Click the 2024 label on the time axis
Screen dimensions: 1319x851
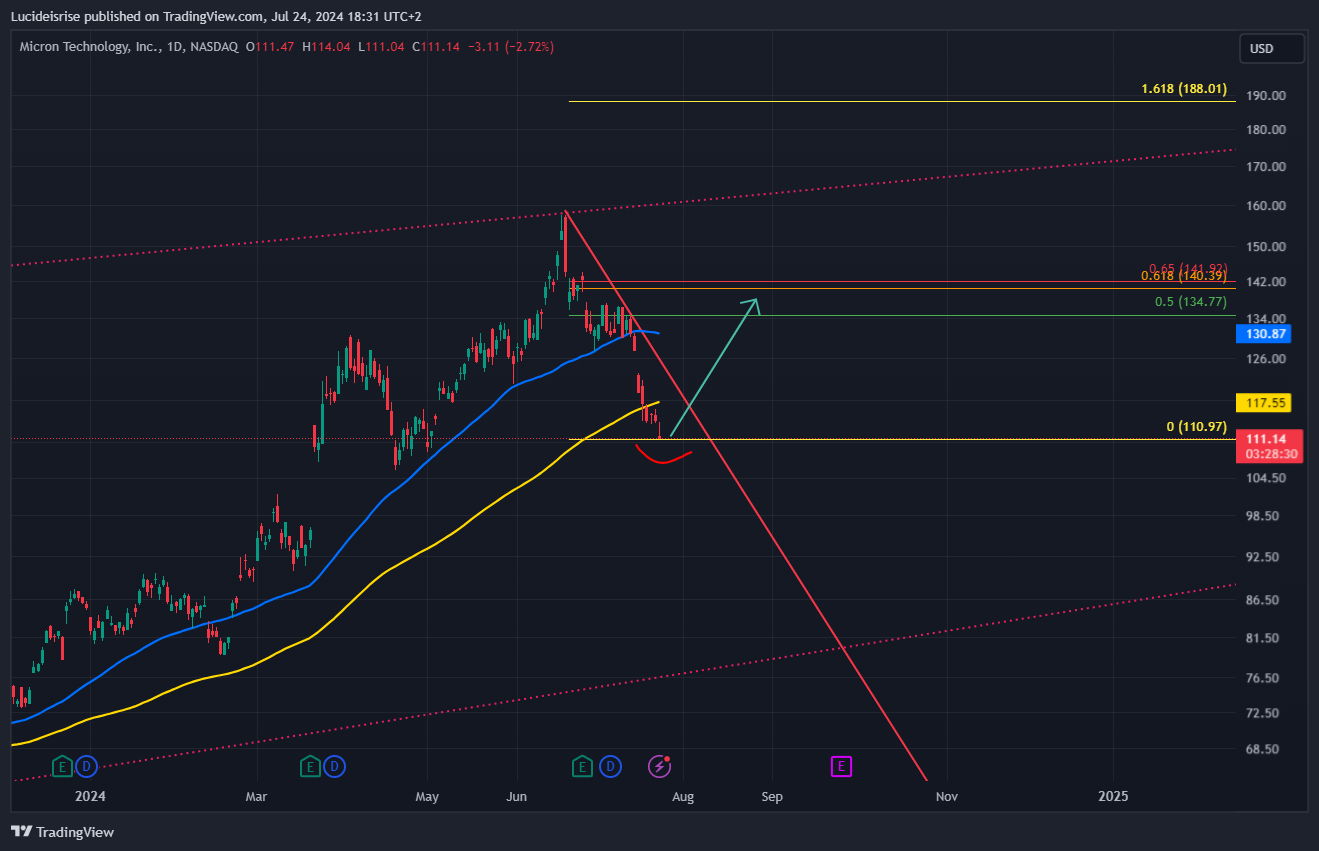[90, 797]
